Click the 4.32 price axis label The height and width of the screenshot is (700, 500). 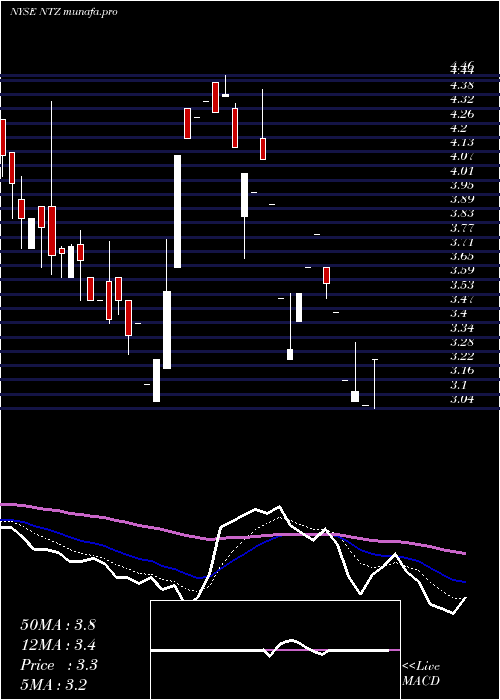click(462, 99)
